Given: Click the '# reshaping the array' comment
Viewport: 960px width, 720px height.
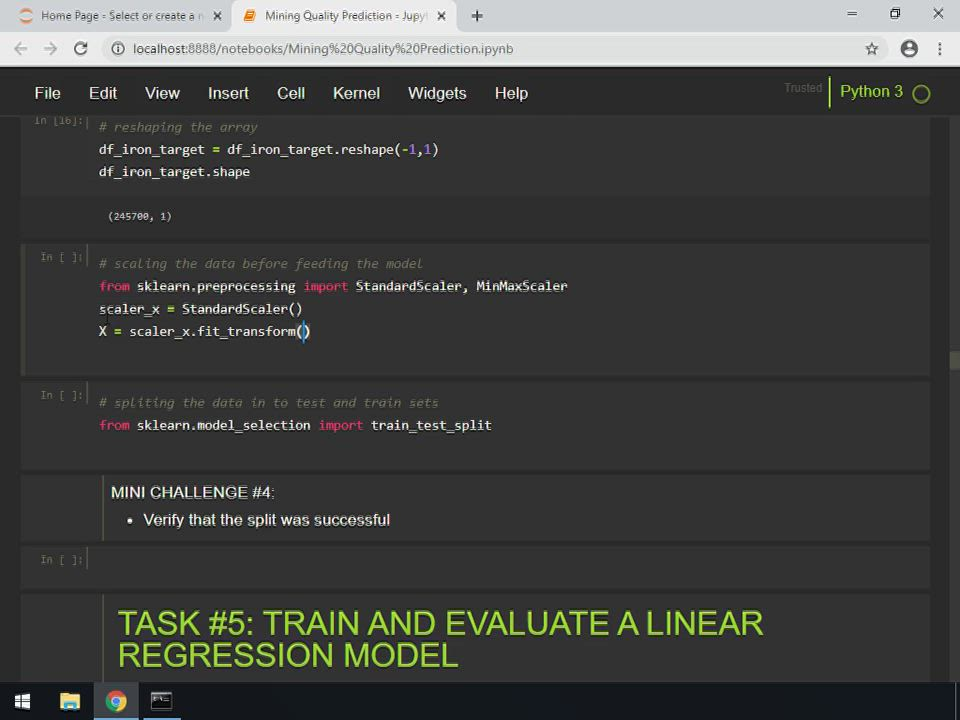Looking at the screenshot, I should point(178,127).
